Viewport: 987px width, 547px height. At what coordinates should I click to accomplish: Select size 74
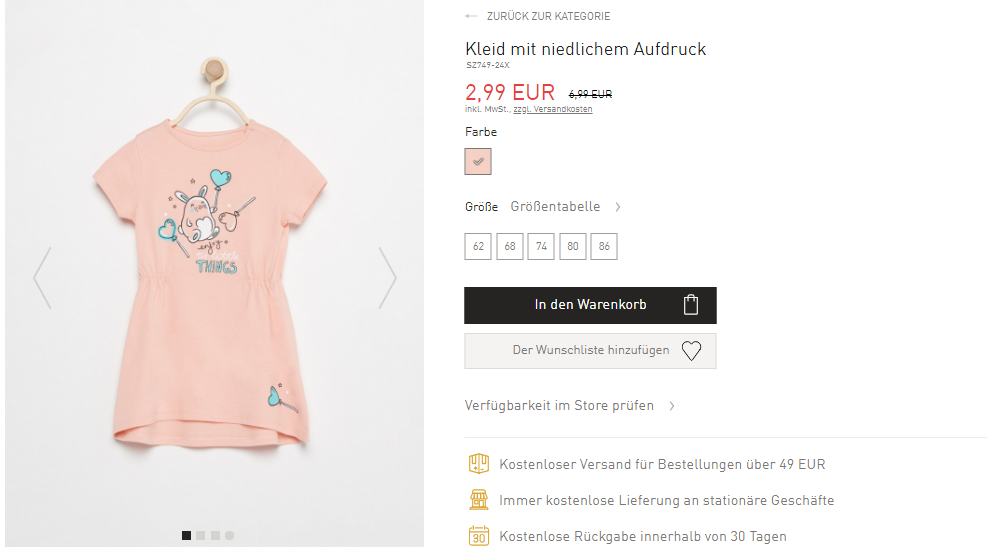point(541,246)
